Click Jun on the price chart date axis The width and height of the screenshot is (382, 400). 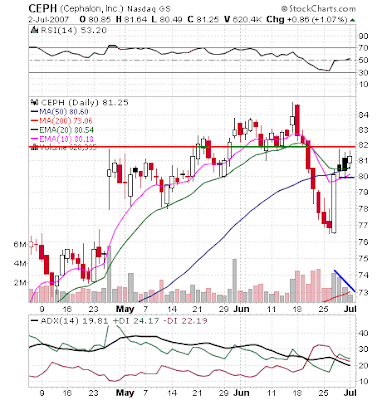241,309
